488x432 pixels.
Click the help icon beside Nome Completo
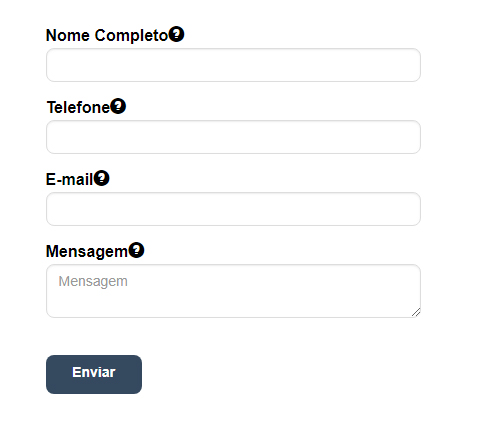pyautogui.click(x=176, y=34)
